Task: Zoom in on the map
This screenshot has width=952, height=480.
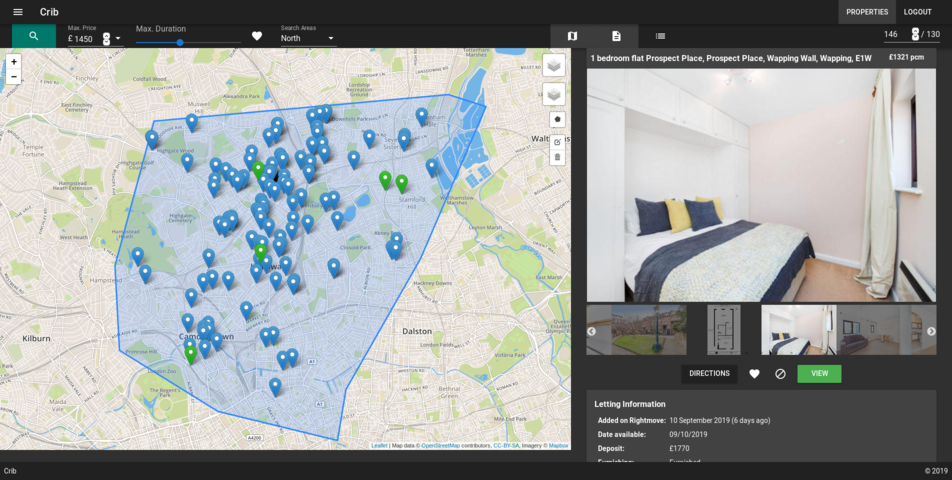Action: 14,62
